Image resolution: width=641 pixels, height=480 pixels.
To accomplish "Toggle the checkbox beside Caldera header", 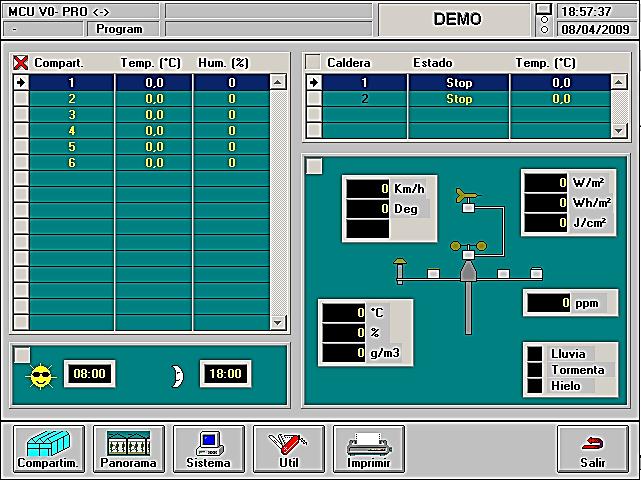I will [313, 63].
